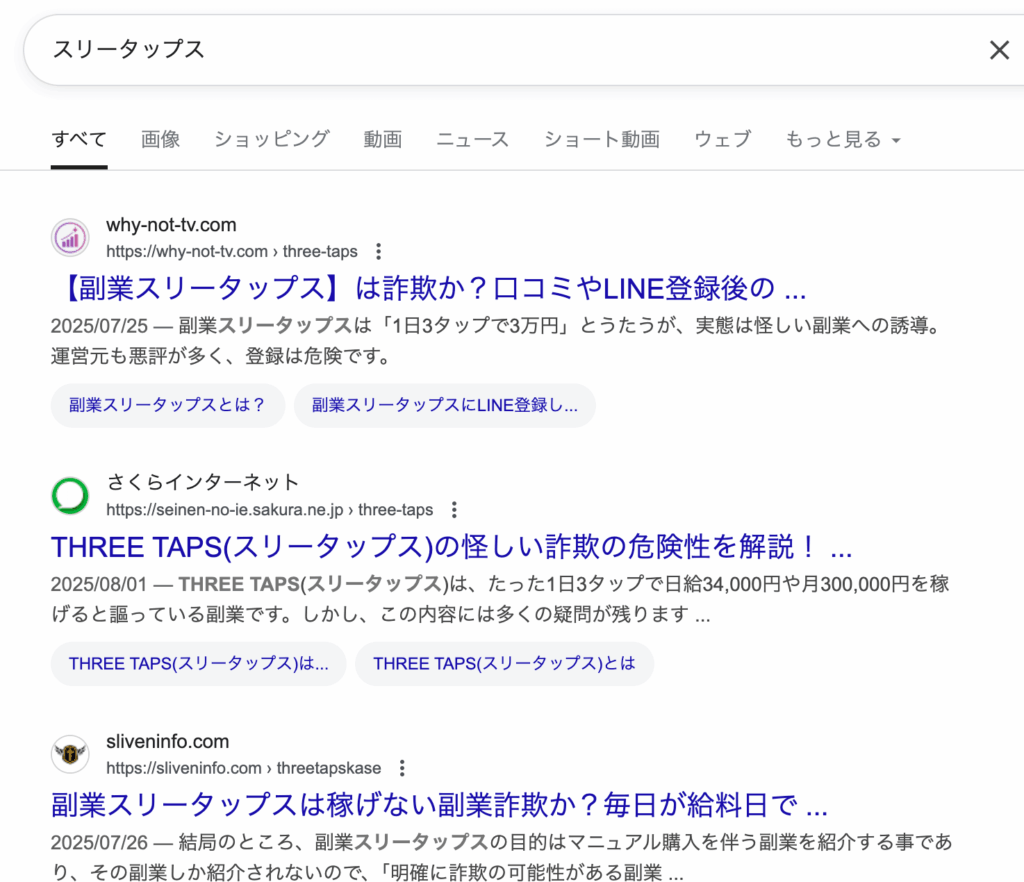Viewport: 1024px width, 882px height.
Task: Open the options menu beside sliveninfo.com URL
Action: click(x=402, y=768)
